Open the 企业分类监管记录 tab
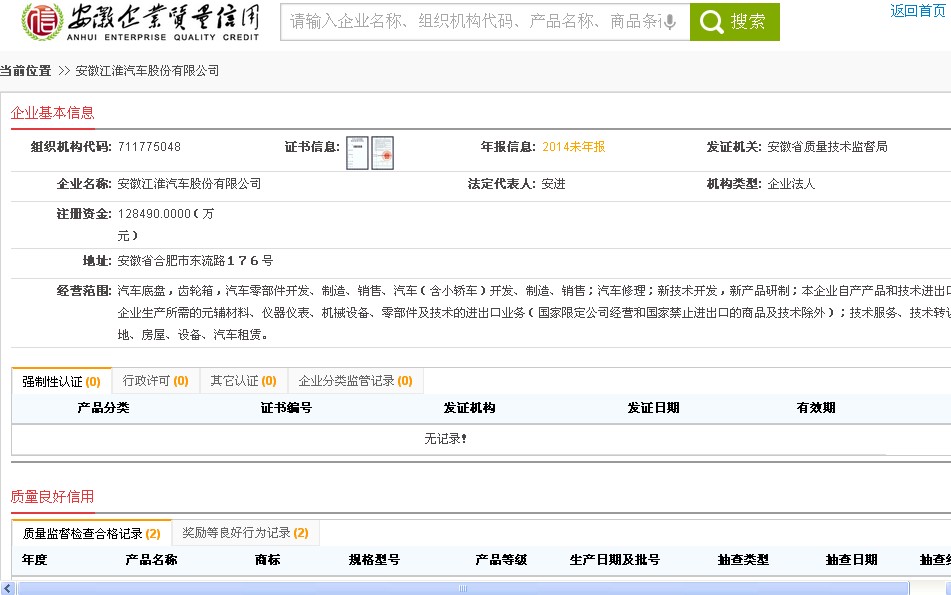 click(355, 381)
